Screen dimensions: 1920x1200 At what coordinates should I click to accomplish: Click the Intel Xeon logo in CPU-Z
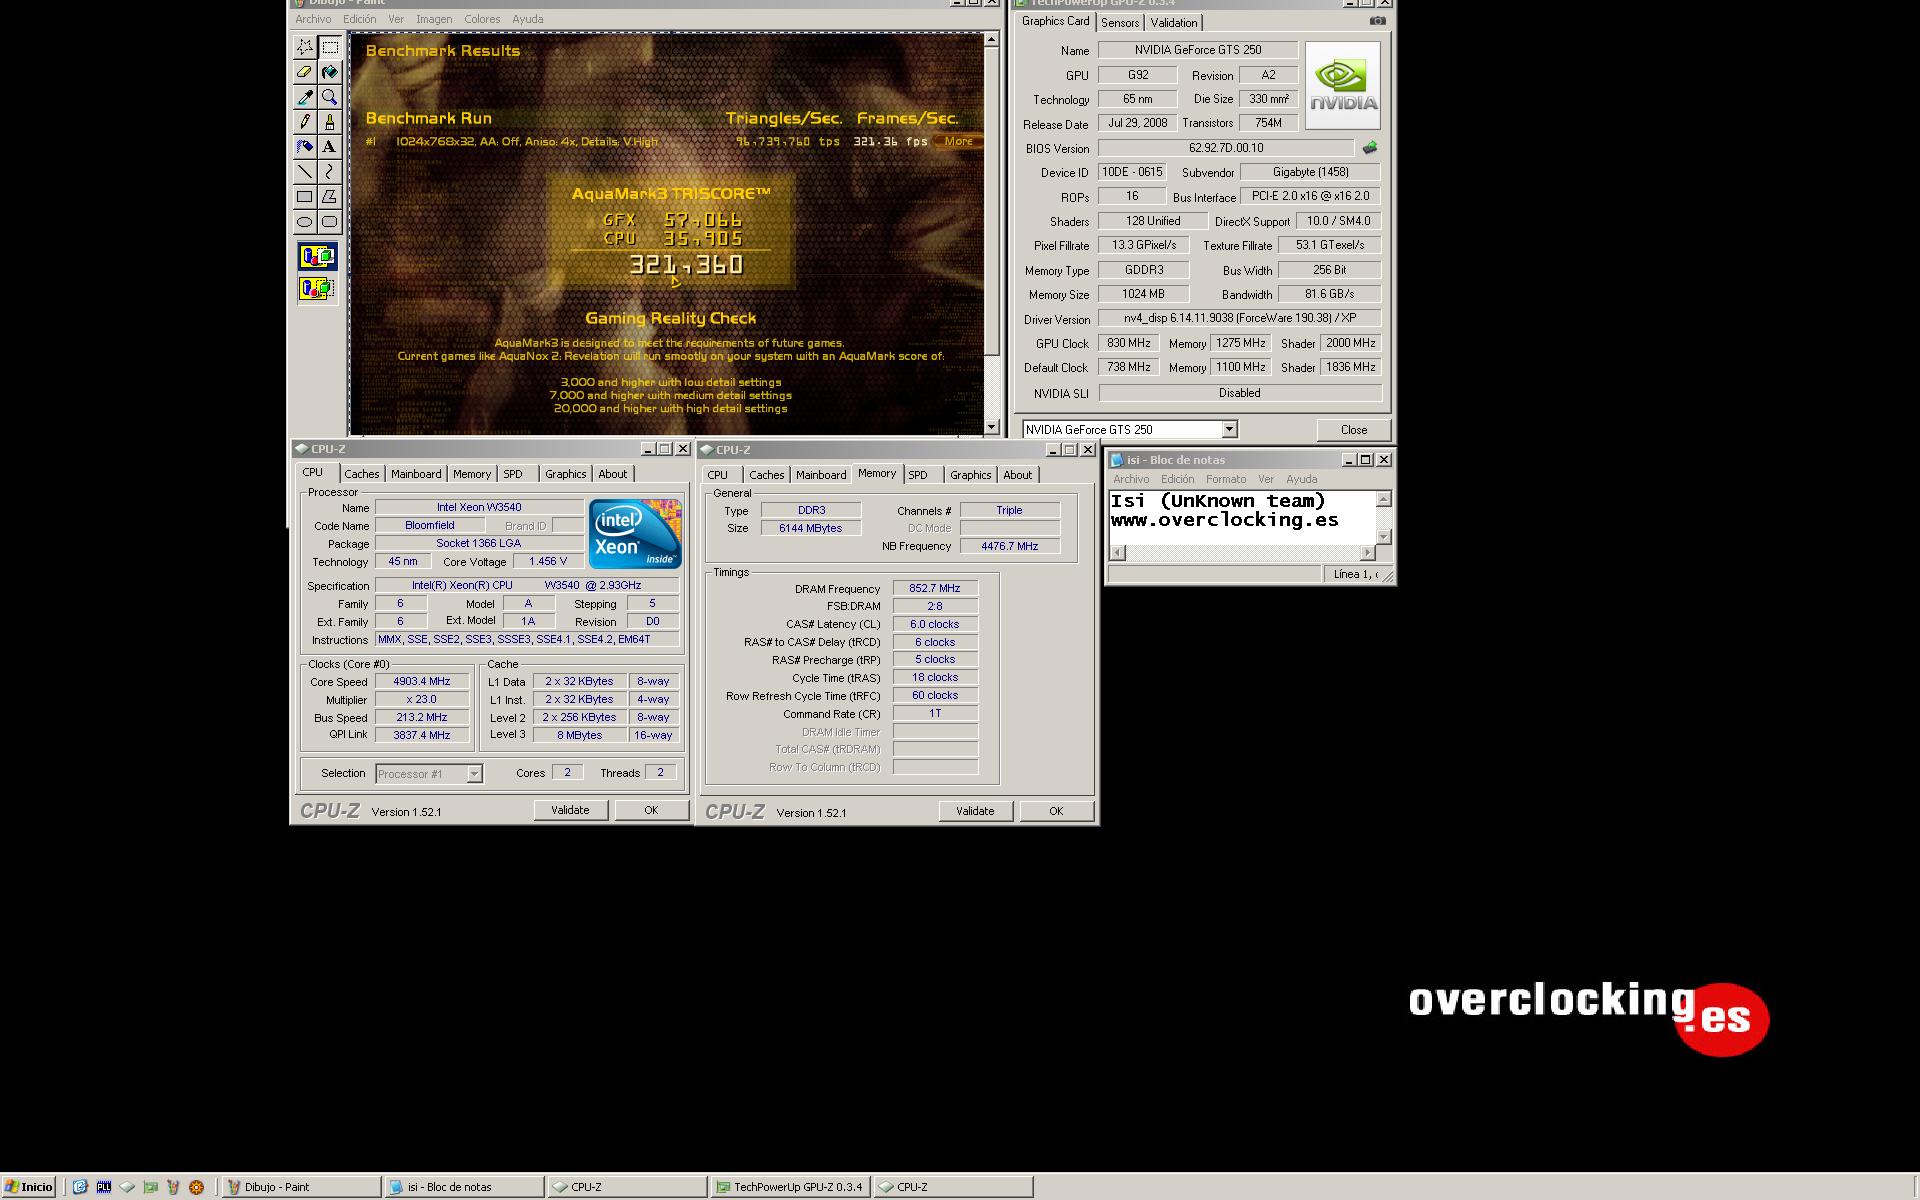click(x=635, y=533)
